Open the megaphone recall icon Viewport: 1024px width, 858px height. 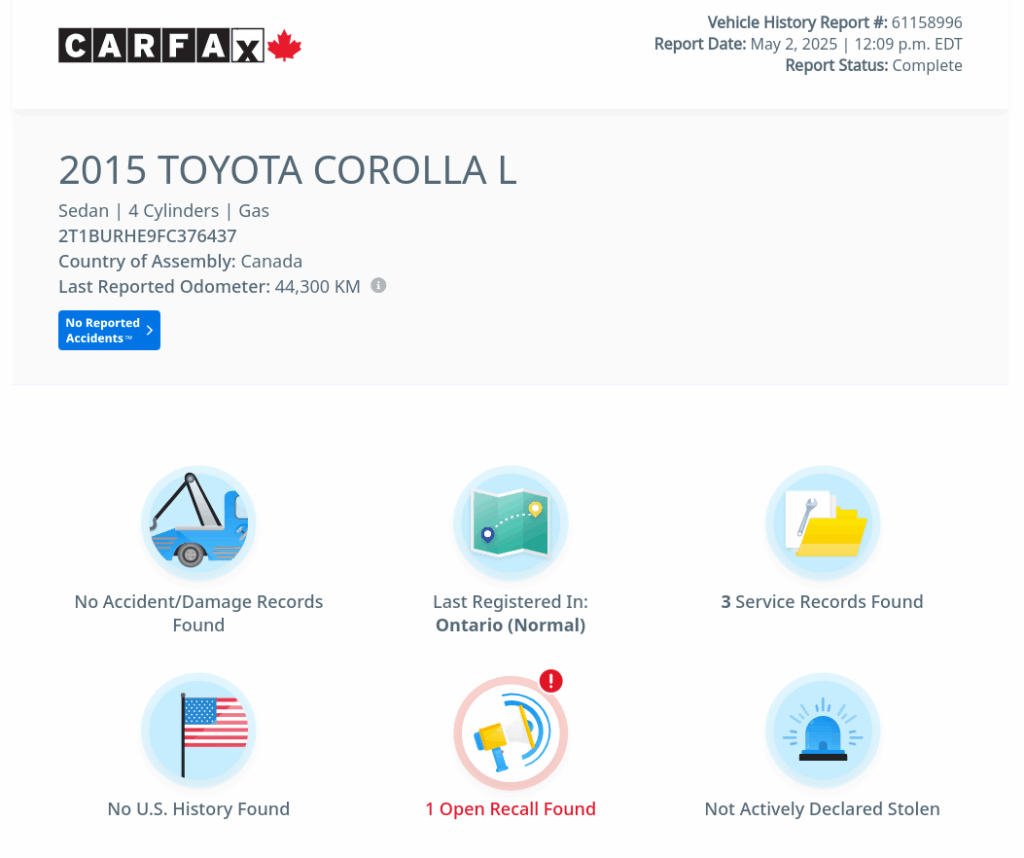(511, 733)
